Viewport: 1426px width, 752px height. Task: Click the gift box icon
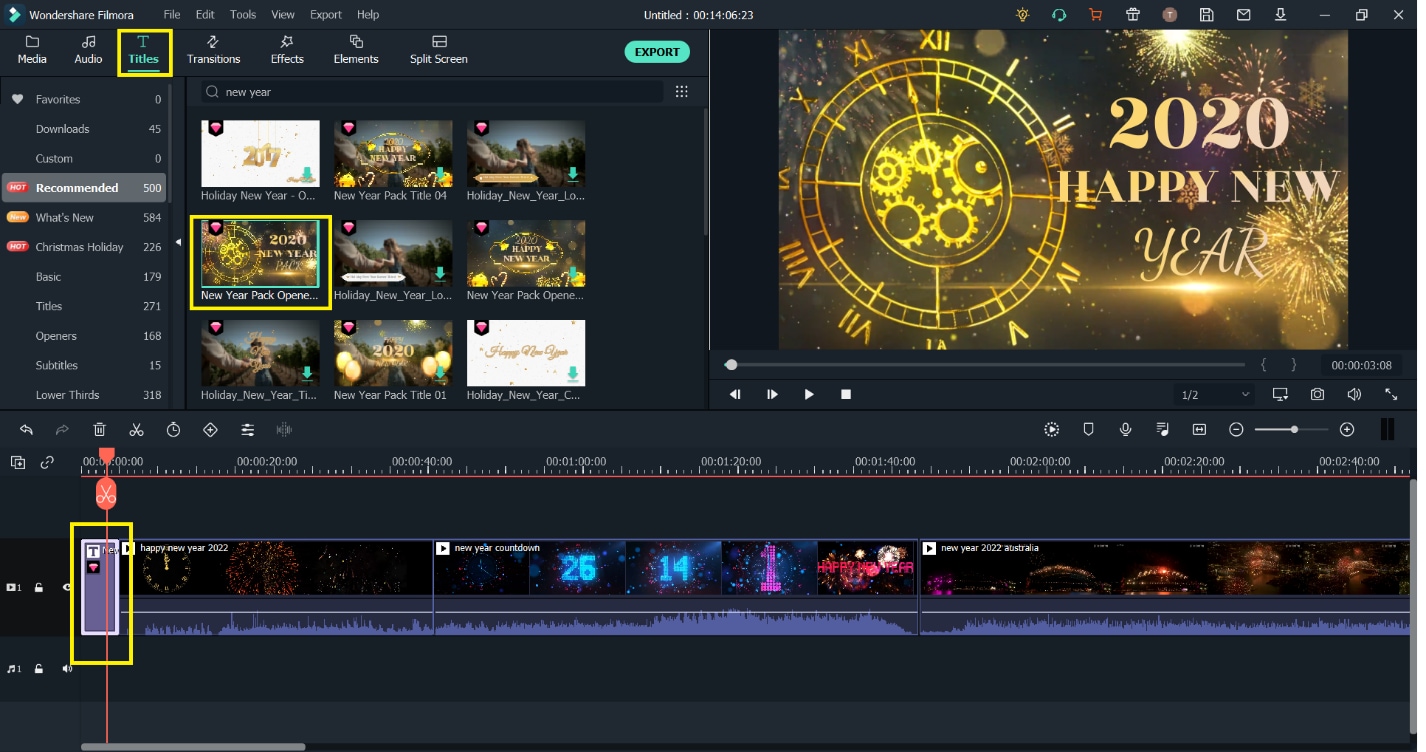click(x=1132, y=15)
